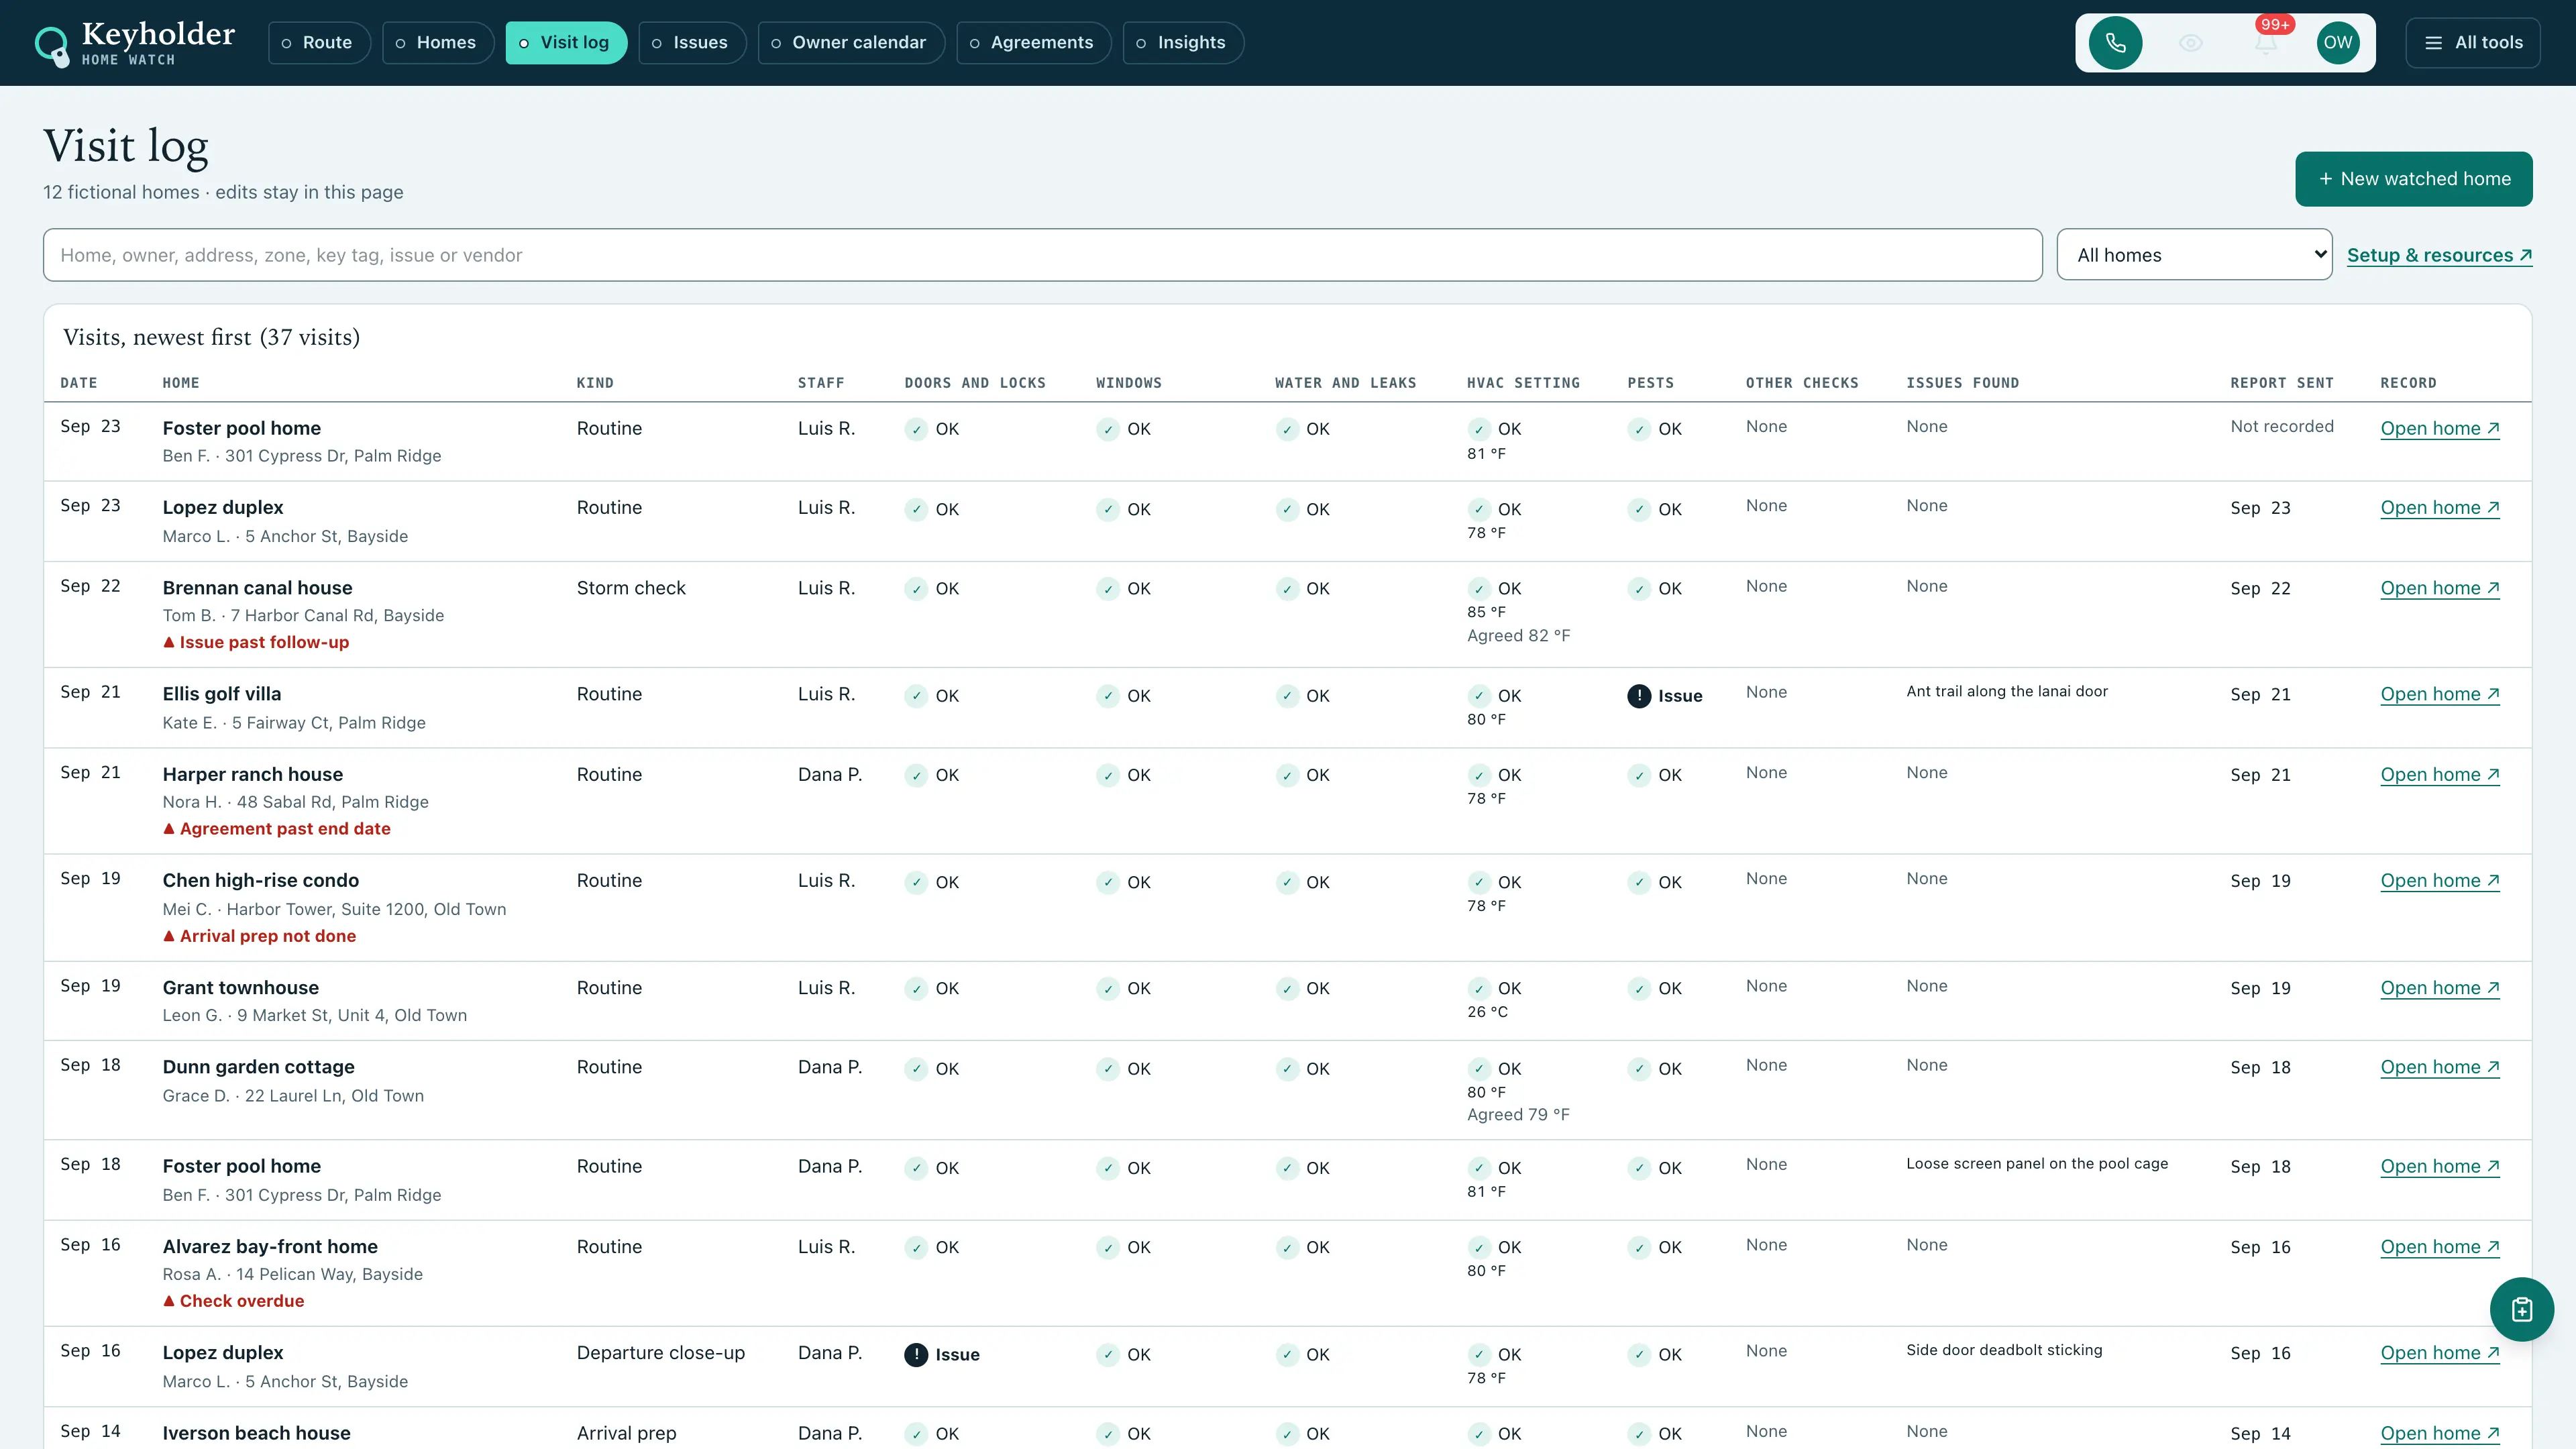Open notifications bell with 99+ badge

[x=2265, y=43]
